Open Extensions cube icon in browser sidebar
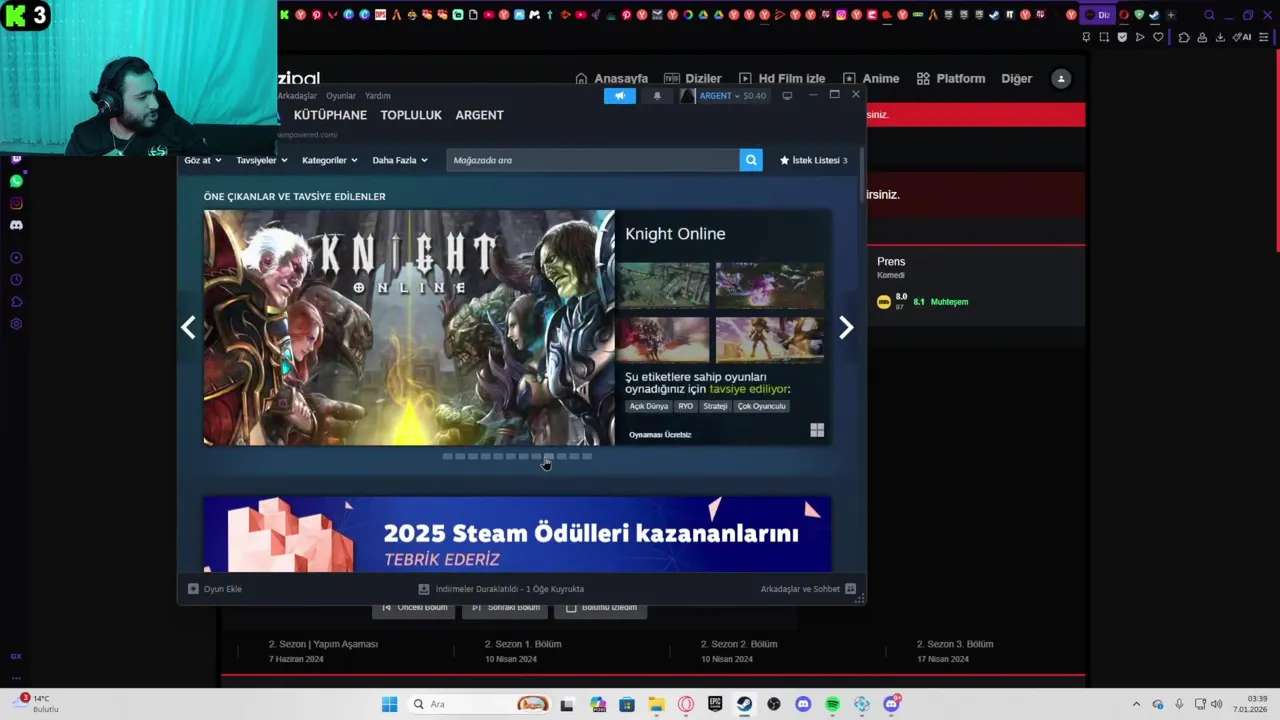 (16, 302)
